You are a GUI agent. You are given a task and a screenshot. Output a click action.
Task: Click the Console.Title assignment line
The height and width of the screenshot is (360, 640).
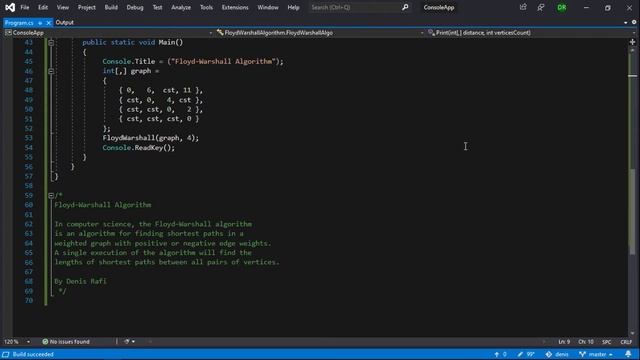[193, 62]
